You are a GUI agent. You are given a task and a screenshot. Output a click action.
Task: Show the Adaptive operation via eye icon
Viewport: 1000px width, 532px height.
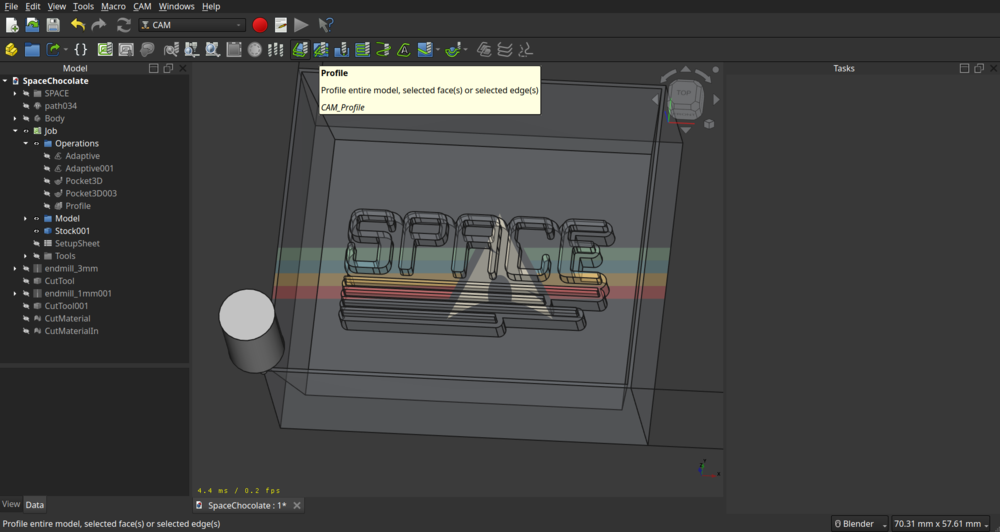[47, 156]
